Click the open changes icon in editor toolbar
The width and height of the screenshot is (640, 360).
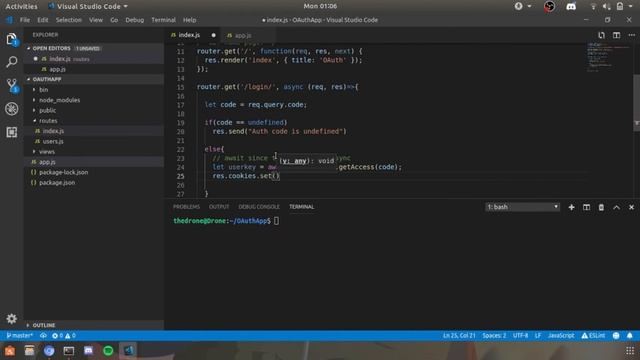[x=601, y=35]
